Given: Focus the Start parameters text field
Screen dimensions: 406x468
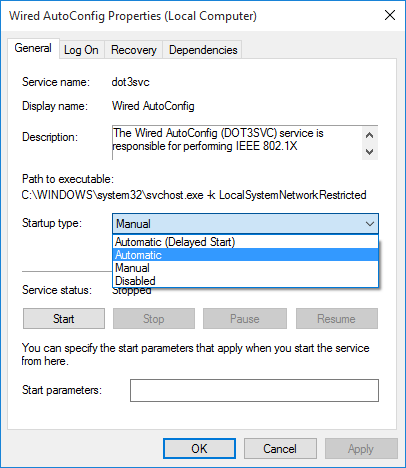Looking at the screenshot, I should (x=254, y=390).
